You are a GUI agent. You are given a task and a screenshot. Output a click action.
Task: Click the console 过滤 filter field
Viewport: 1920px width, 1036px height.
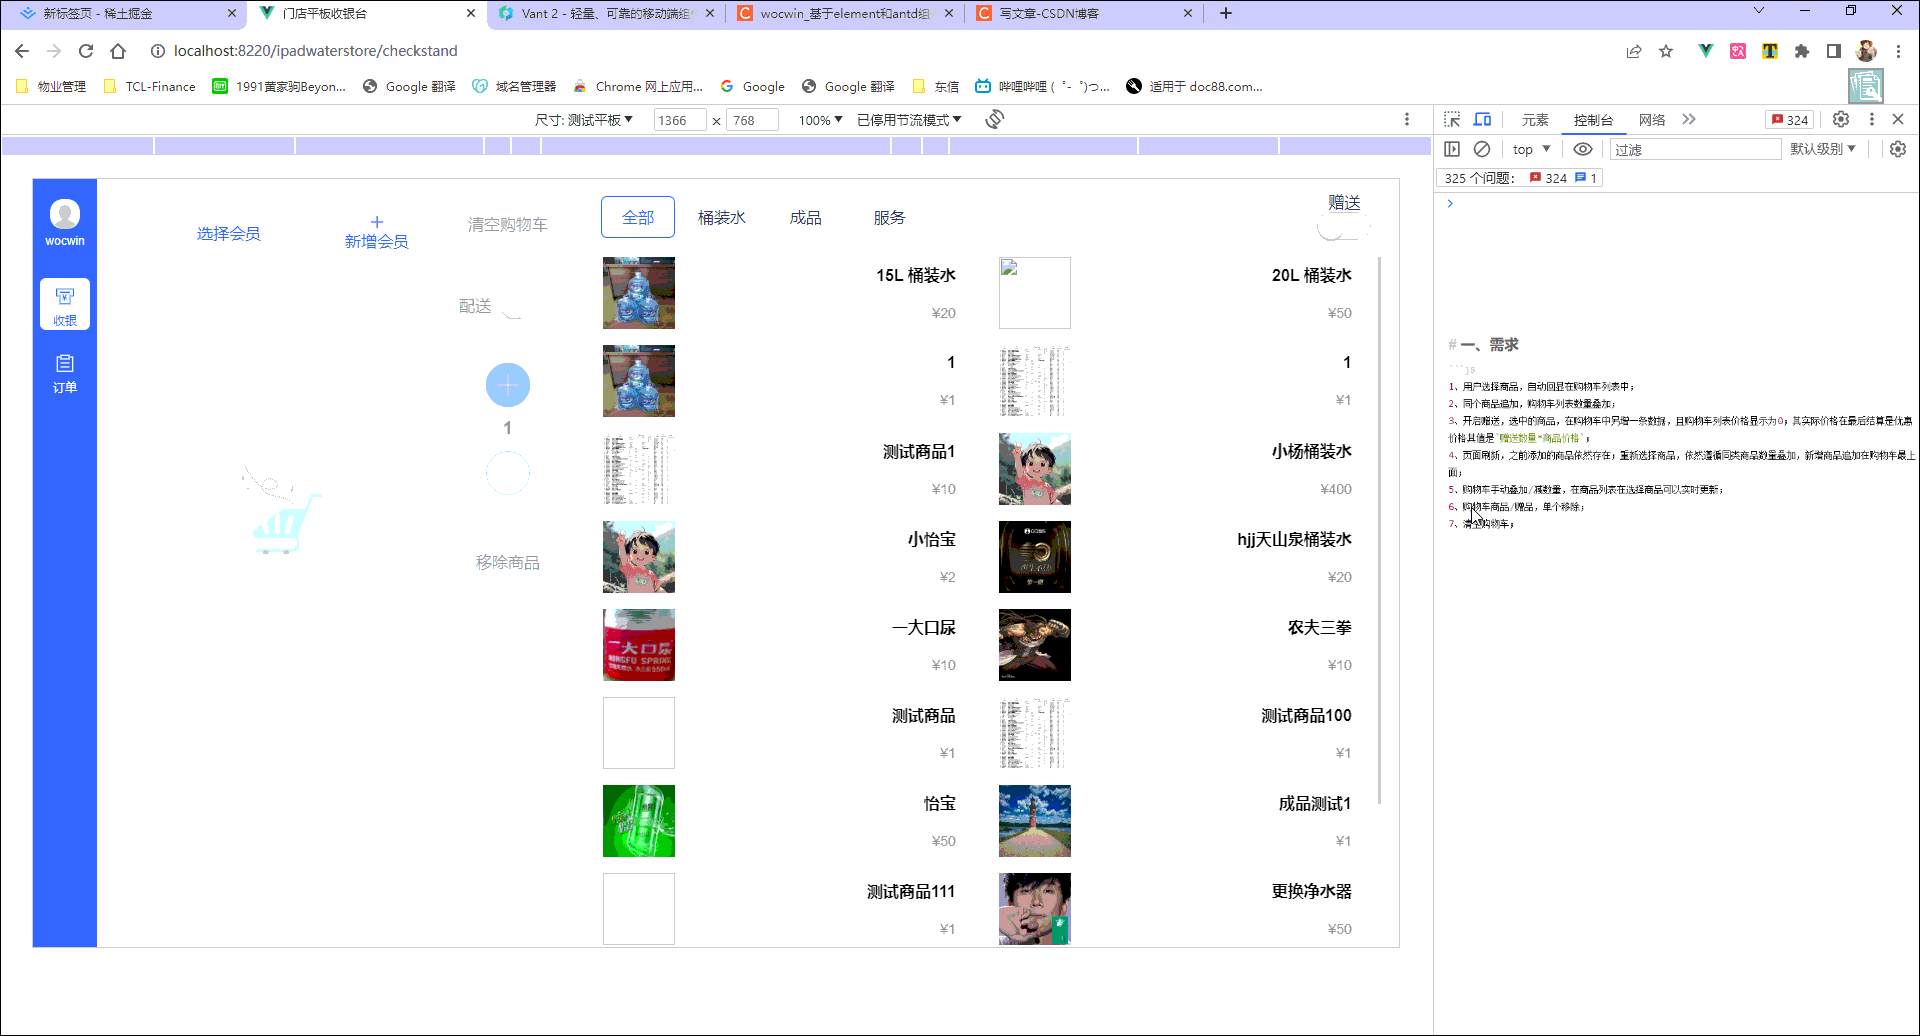point(1695,149)
